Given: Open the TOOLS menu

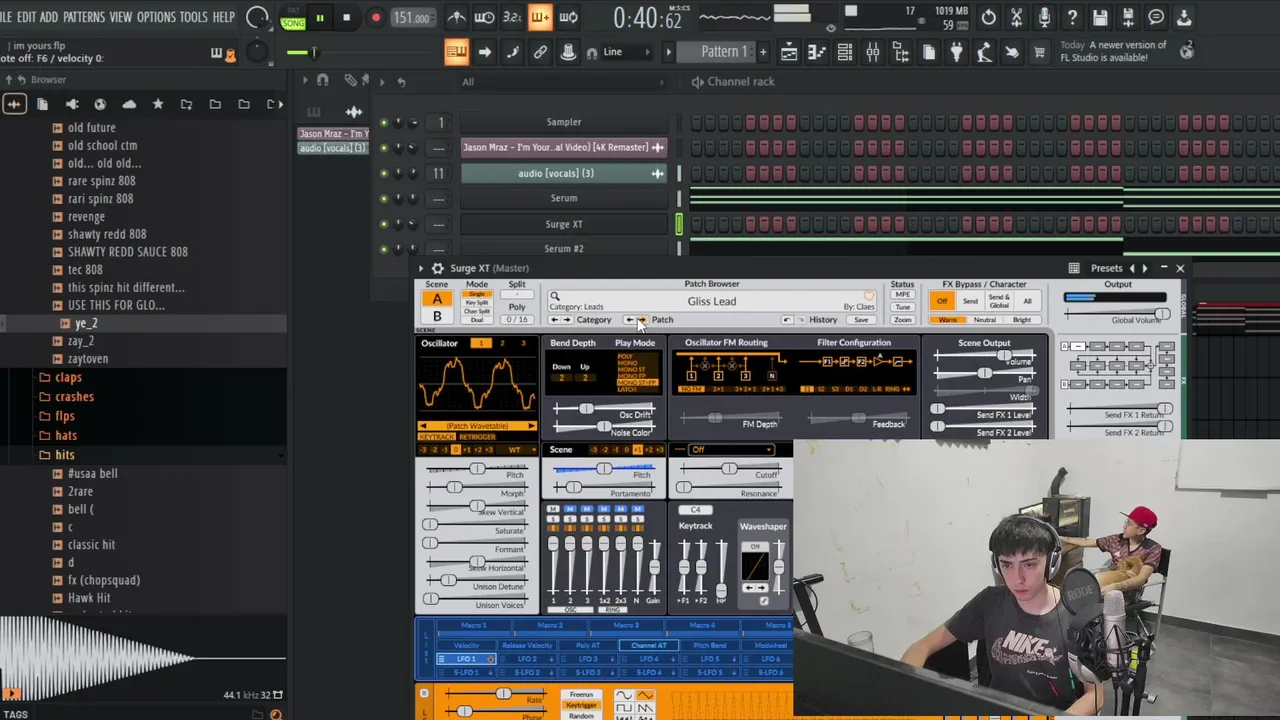Looking at the screenshot, I should point(193,17).
